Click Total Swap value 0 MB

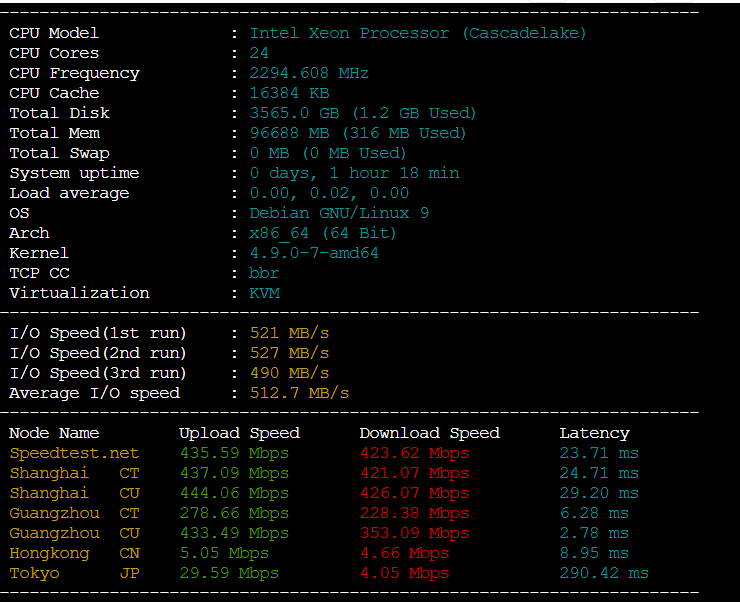(269, 153)
